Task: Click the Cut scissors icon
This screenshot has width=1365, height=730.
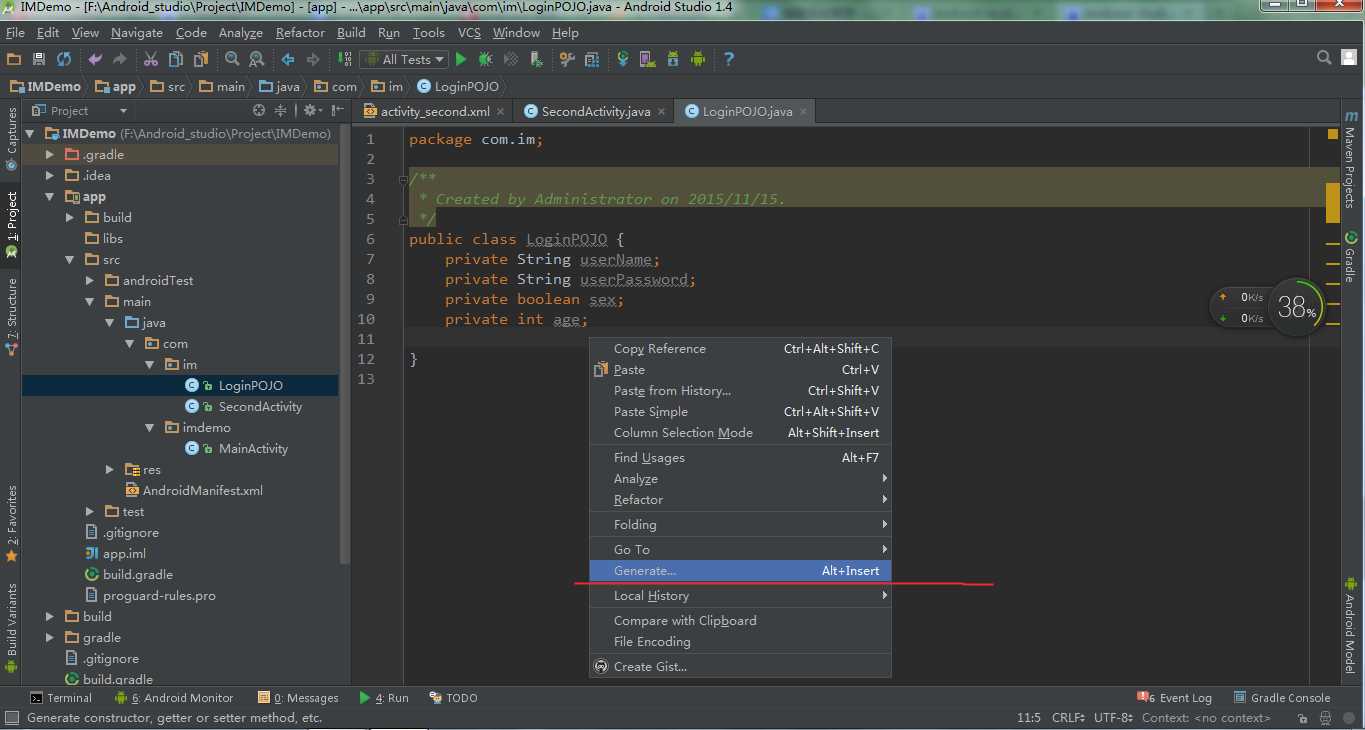Action: click(151, 59)
